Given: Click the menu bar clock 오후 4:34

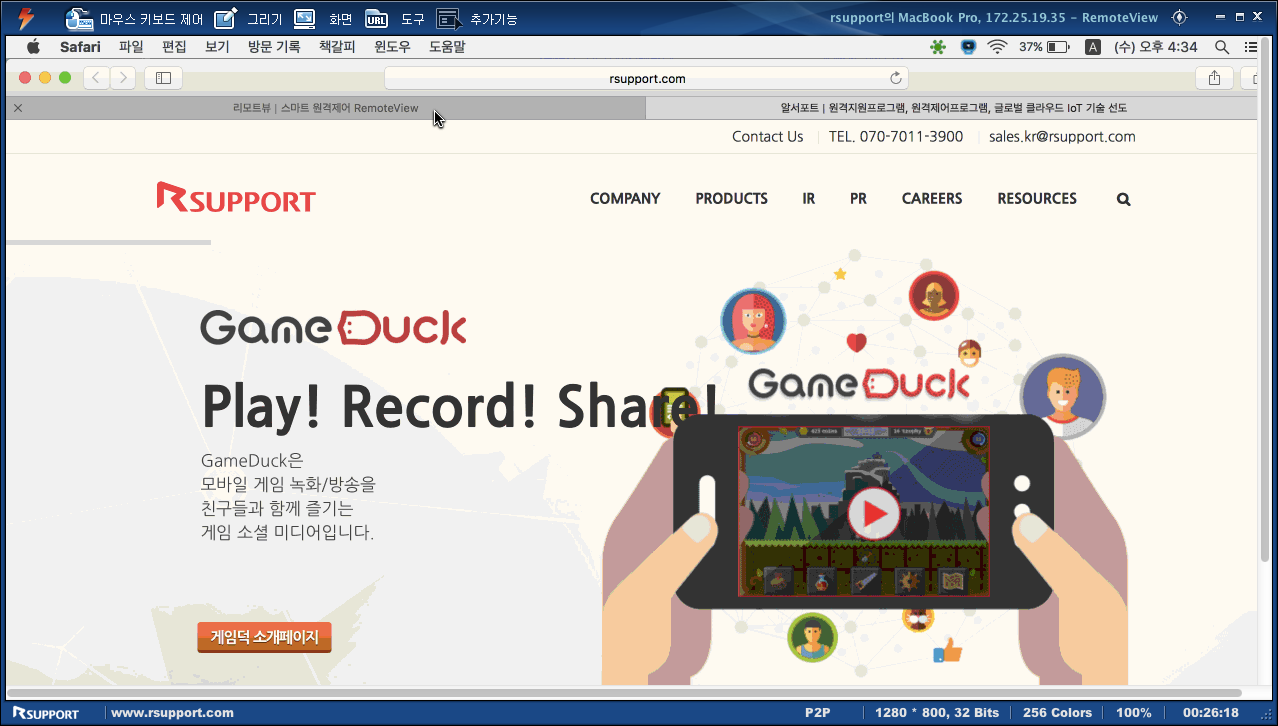Looking at the screenshot, I should 1155,47.
